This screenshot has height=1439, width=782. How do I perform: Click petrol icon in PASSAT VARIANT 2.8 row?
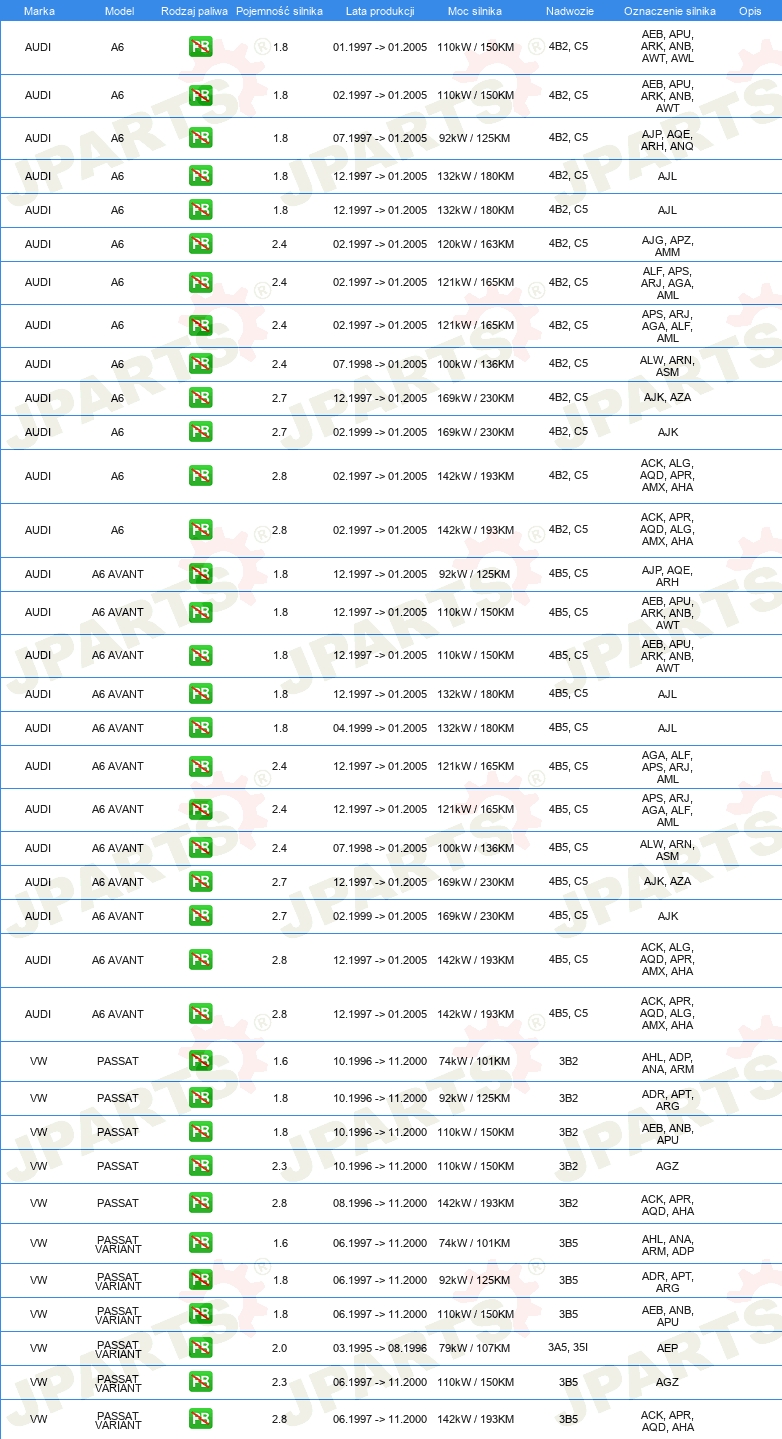click(200, 1419)
